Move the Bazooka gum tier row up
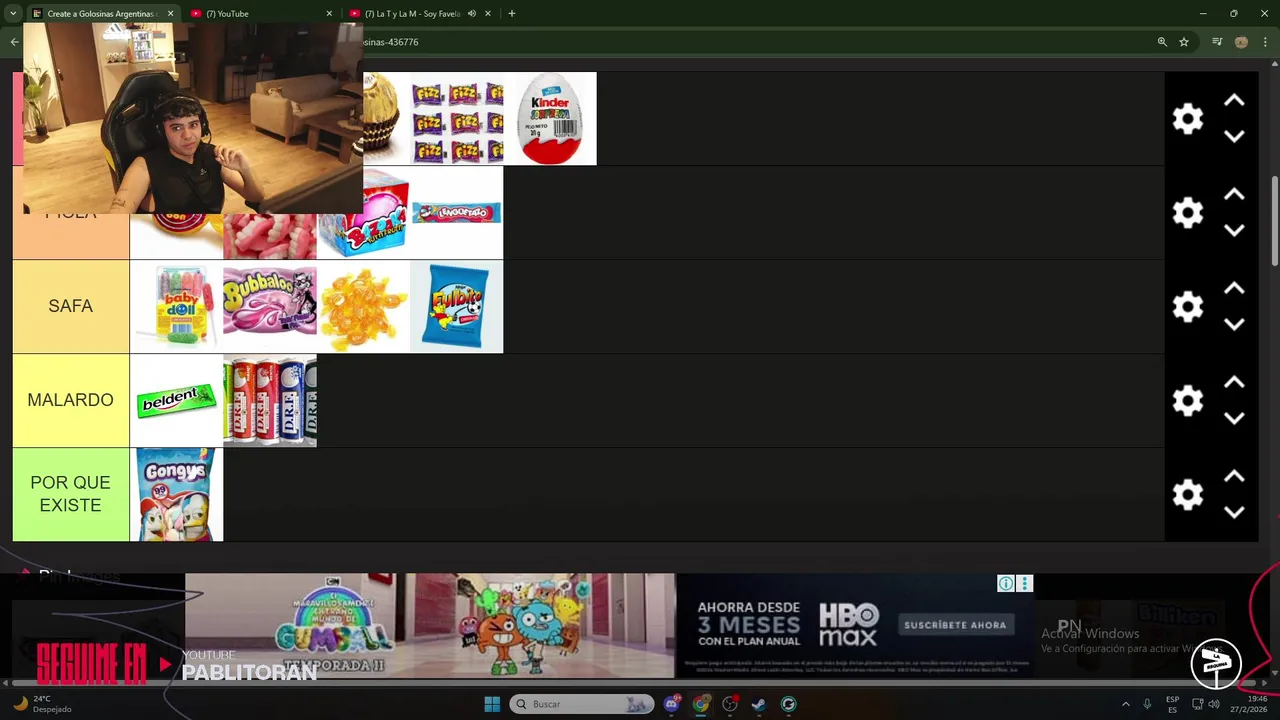This screenshot has height=720, width=1280. [x=1234, y=195]
